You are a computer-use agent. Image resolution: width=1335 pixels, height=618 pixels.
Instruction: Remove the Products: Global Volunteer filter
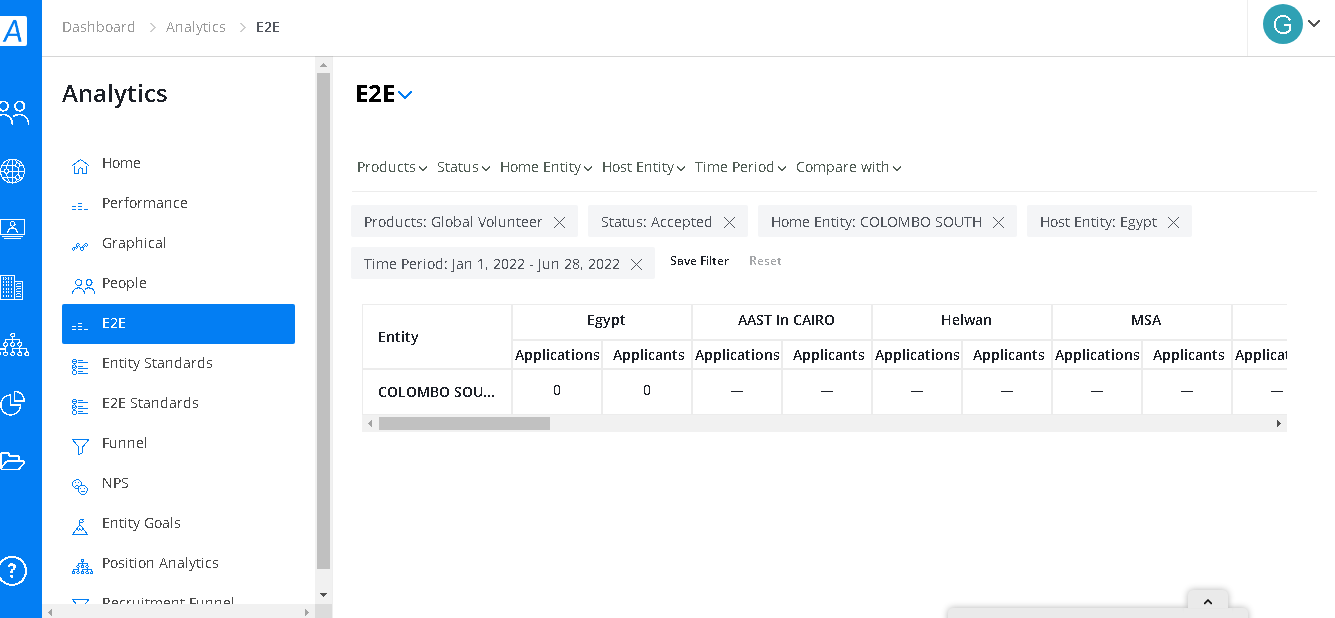tap(560, 222)
